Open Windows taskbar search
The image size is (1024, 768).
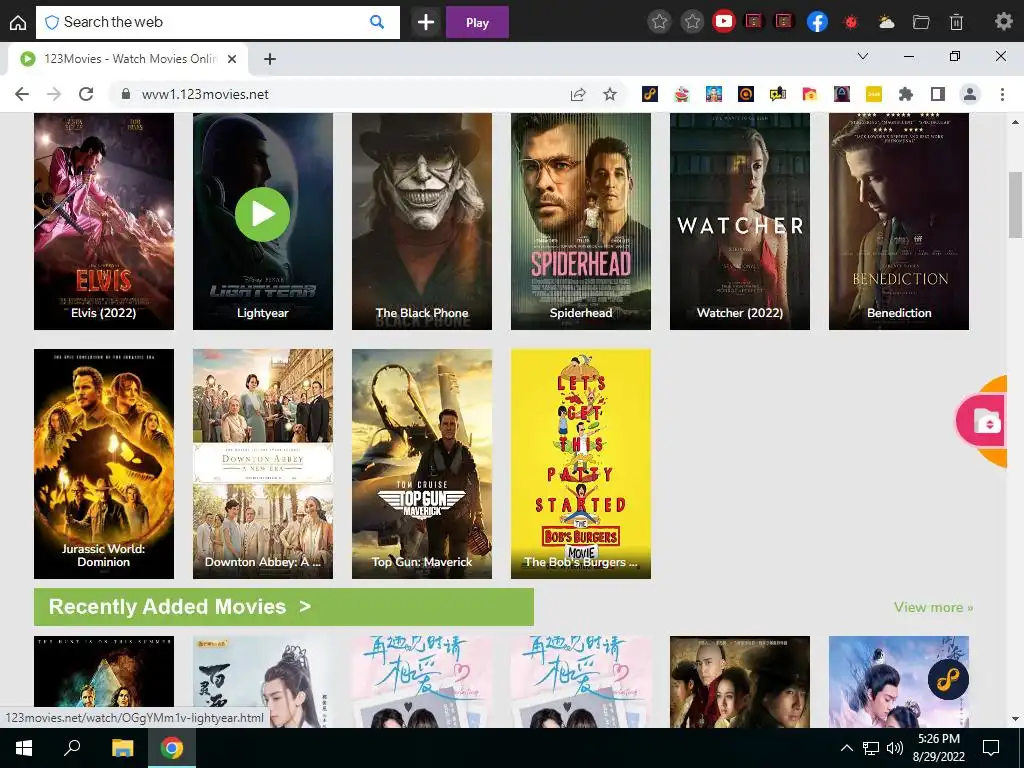point(72,748)
